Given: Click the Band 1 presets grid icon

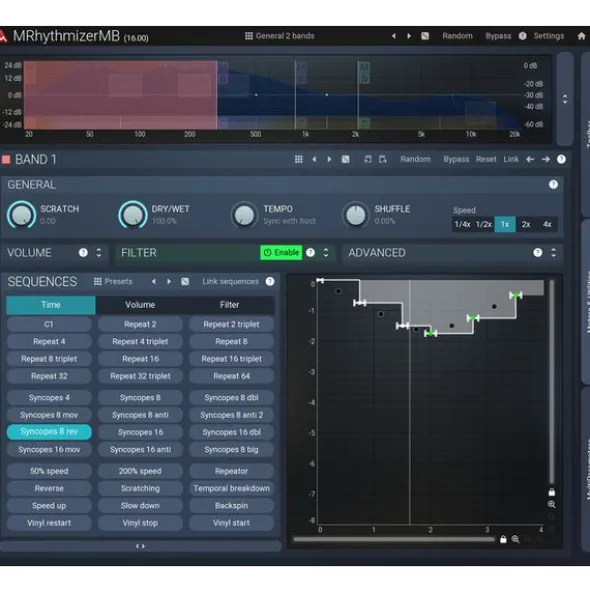Looking at the screenshot, I should click(299, 159).
